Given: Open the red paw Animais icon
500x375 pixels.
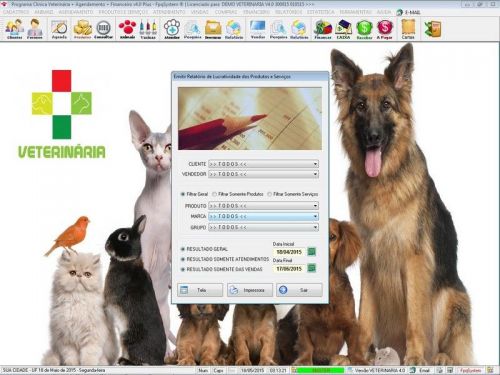Looking at the screenshot, I should click(127, 29).
